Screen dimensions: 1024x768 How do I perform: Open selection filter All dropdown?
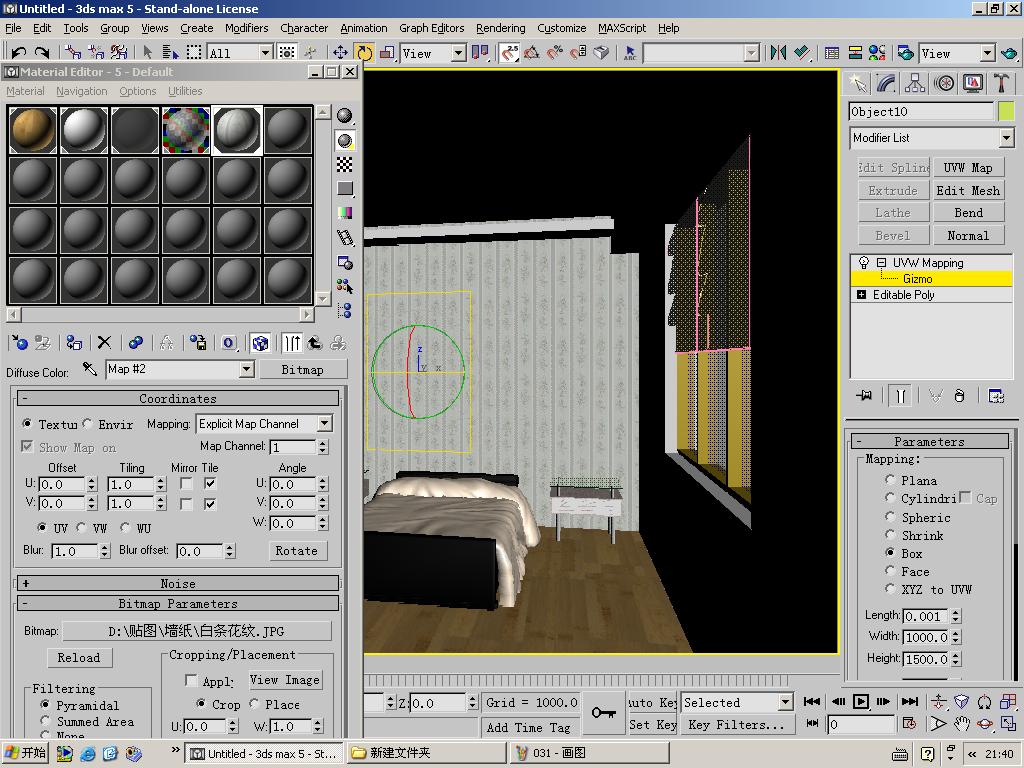[265, 53]
